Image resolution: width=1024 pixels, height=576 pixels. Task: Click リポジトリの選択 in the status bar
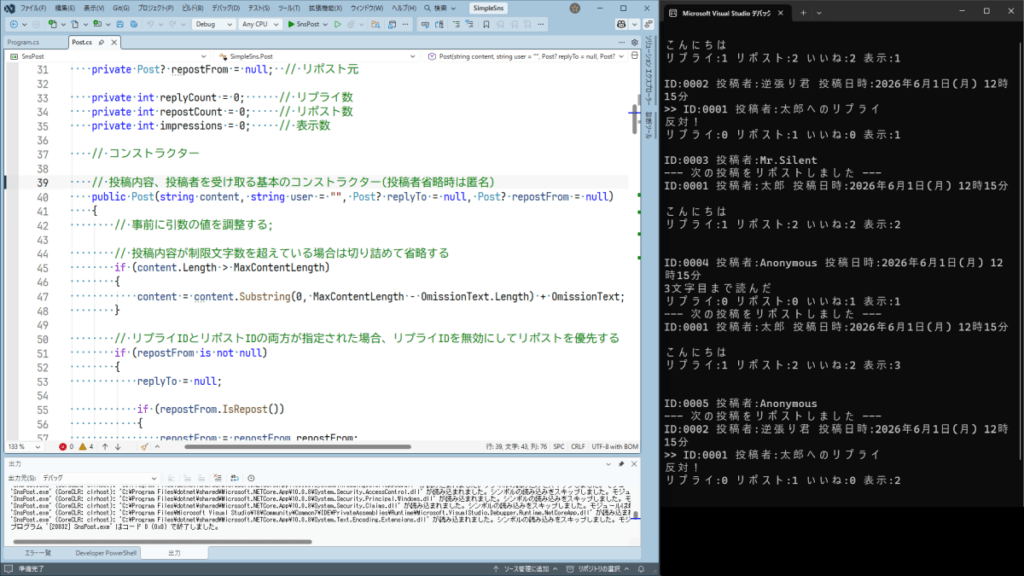599,569
